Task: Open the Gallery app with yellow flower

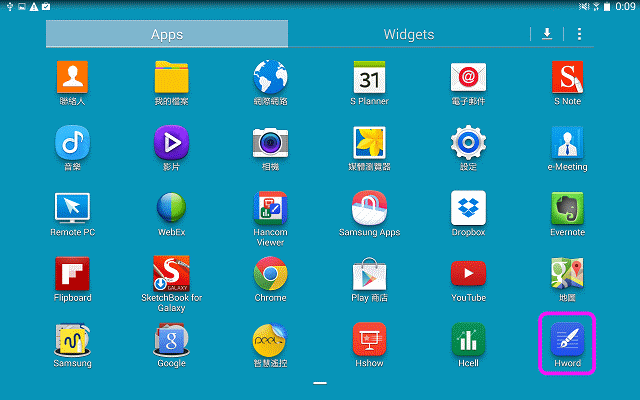Action: coord(369,142)
